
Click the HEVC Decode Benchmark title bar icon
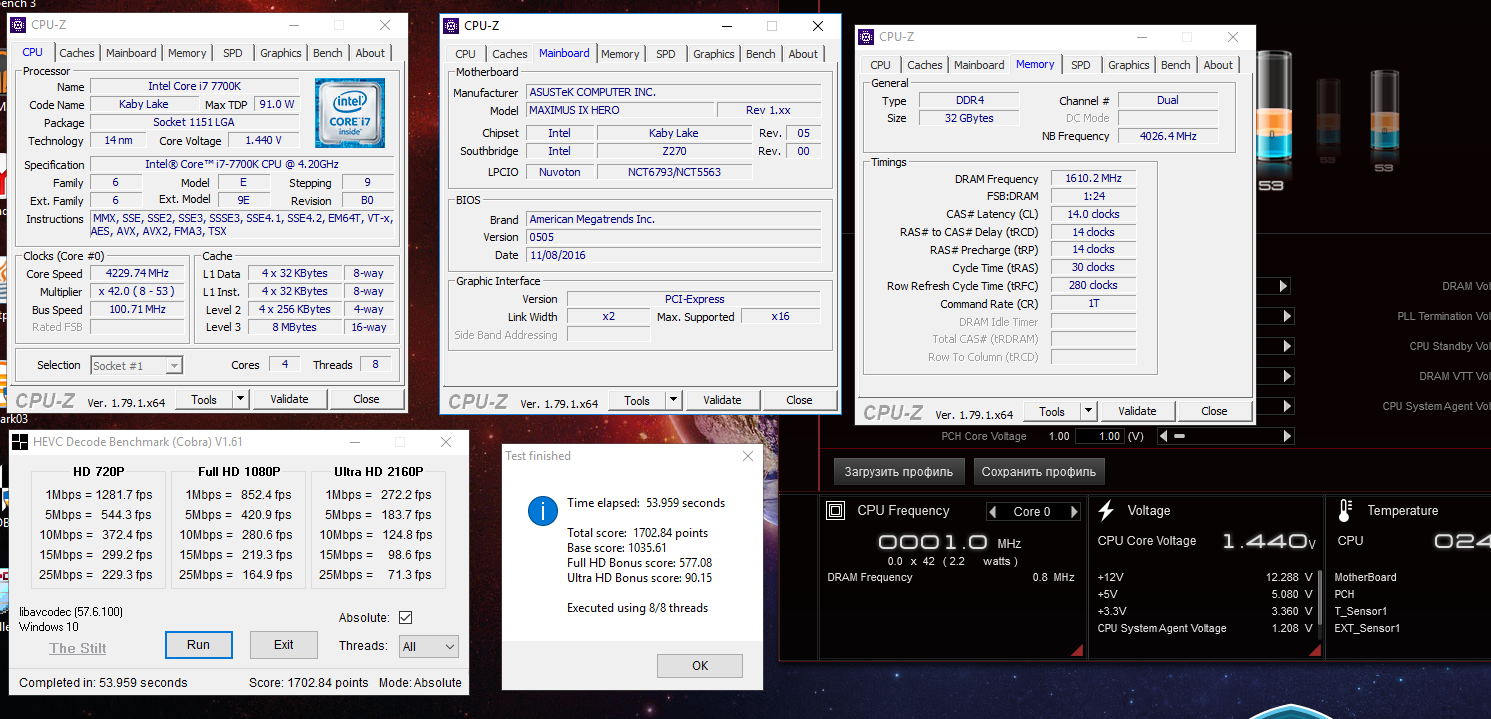point(21,442)
